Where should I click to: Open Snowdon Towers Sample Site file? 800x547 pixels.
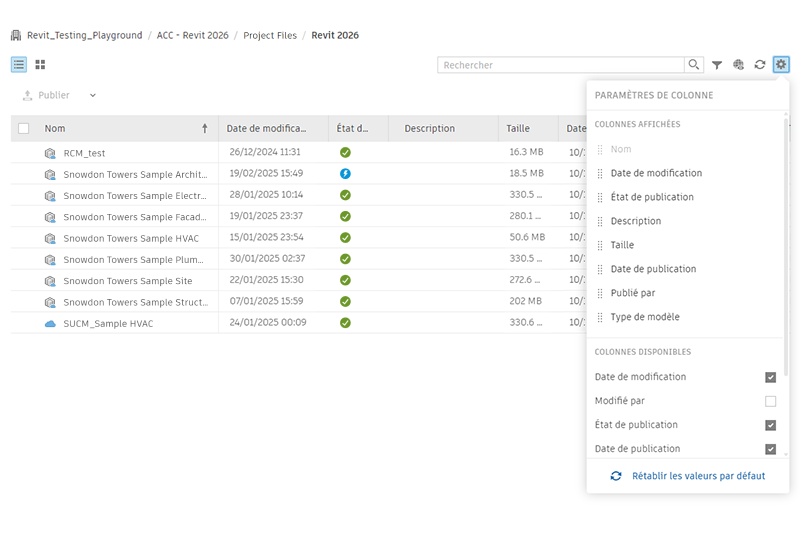128,281
